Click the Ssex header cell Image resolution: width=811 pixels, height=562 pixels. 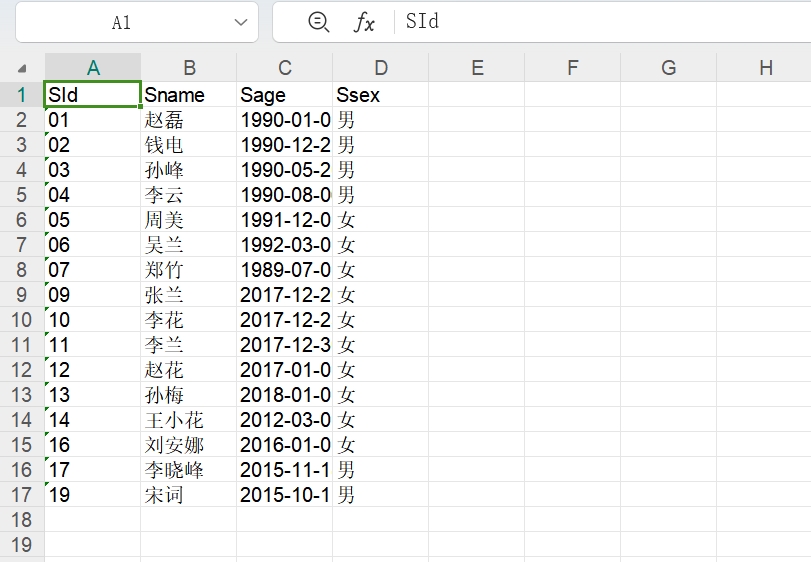point(380,95)
